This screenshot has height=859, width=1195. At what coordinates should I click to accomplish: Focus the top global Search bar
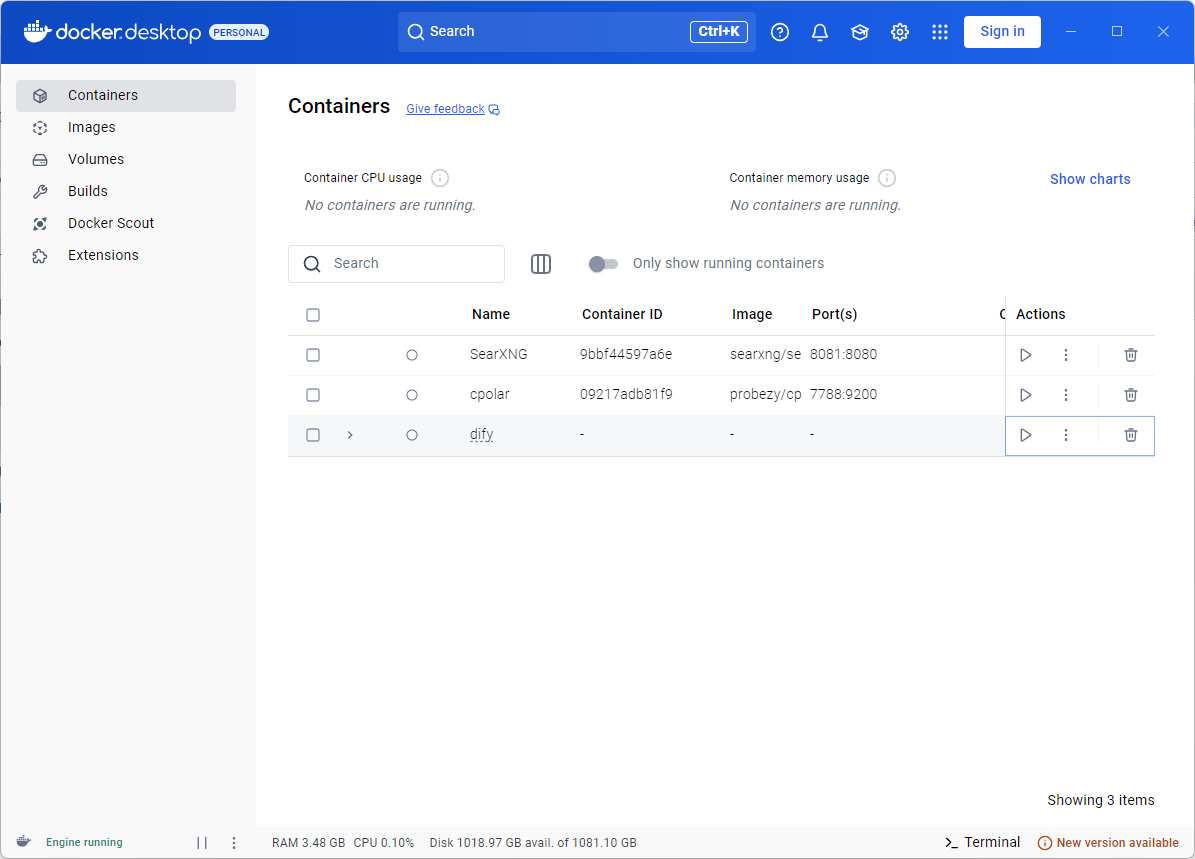tap(576, 32)
